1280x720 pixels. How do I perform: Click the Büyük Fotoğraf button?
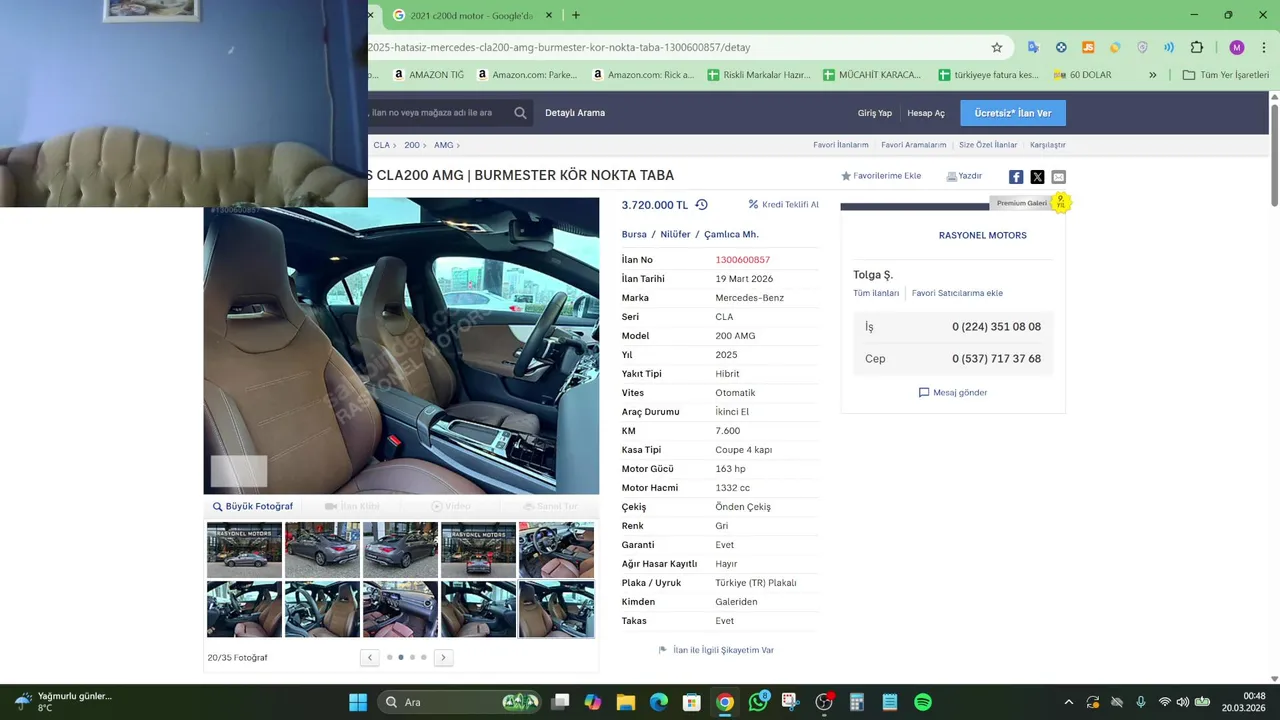[253, 506]
